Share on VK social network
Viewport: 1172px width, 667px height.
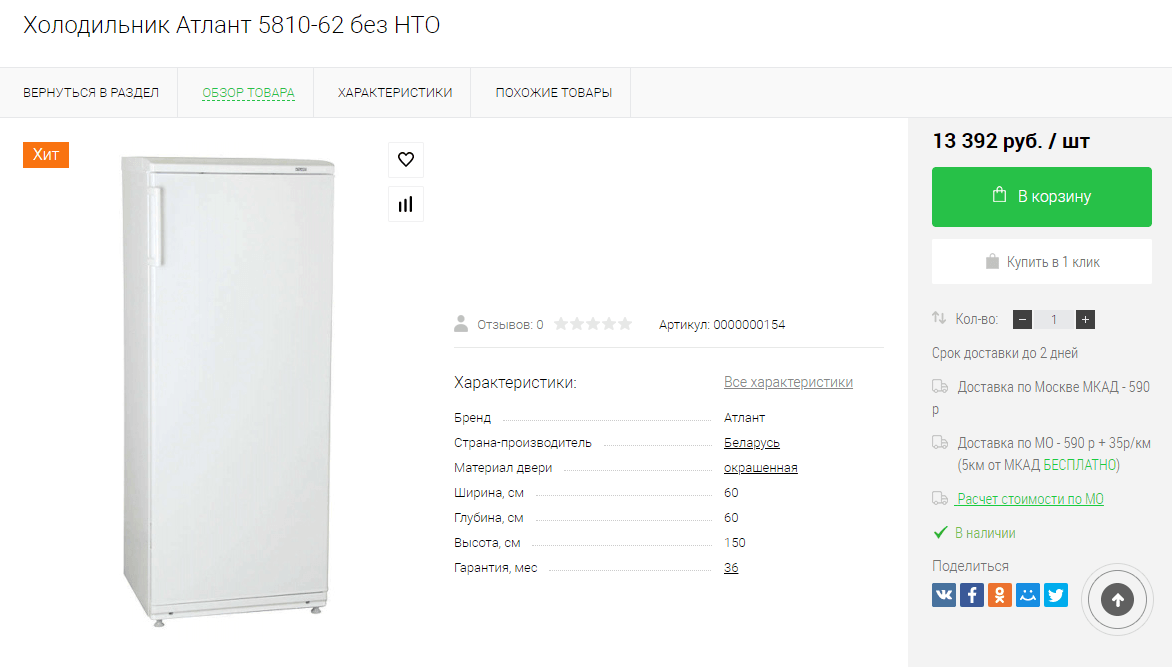[944, 595]
